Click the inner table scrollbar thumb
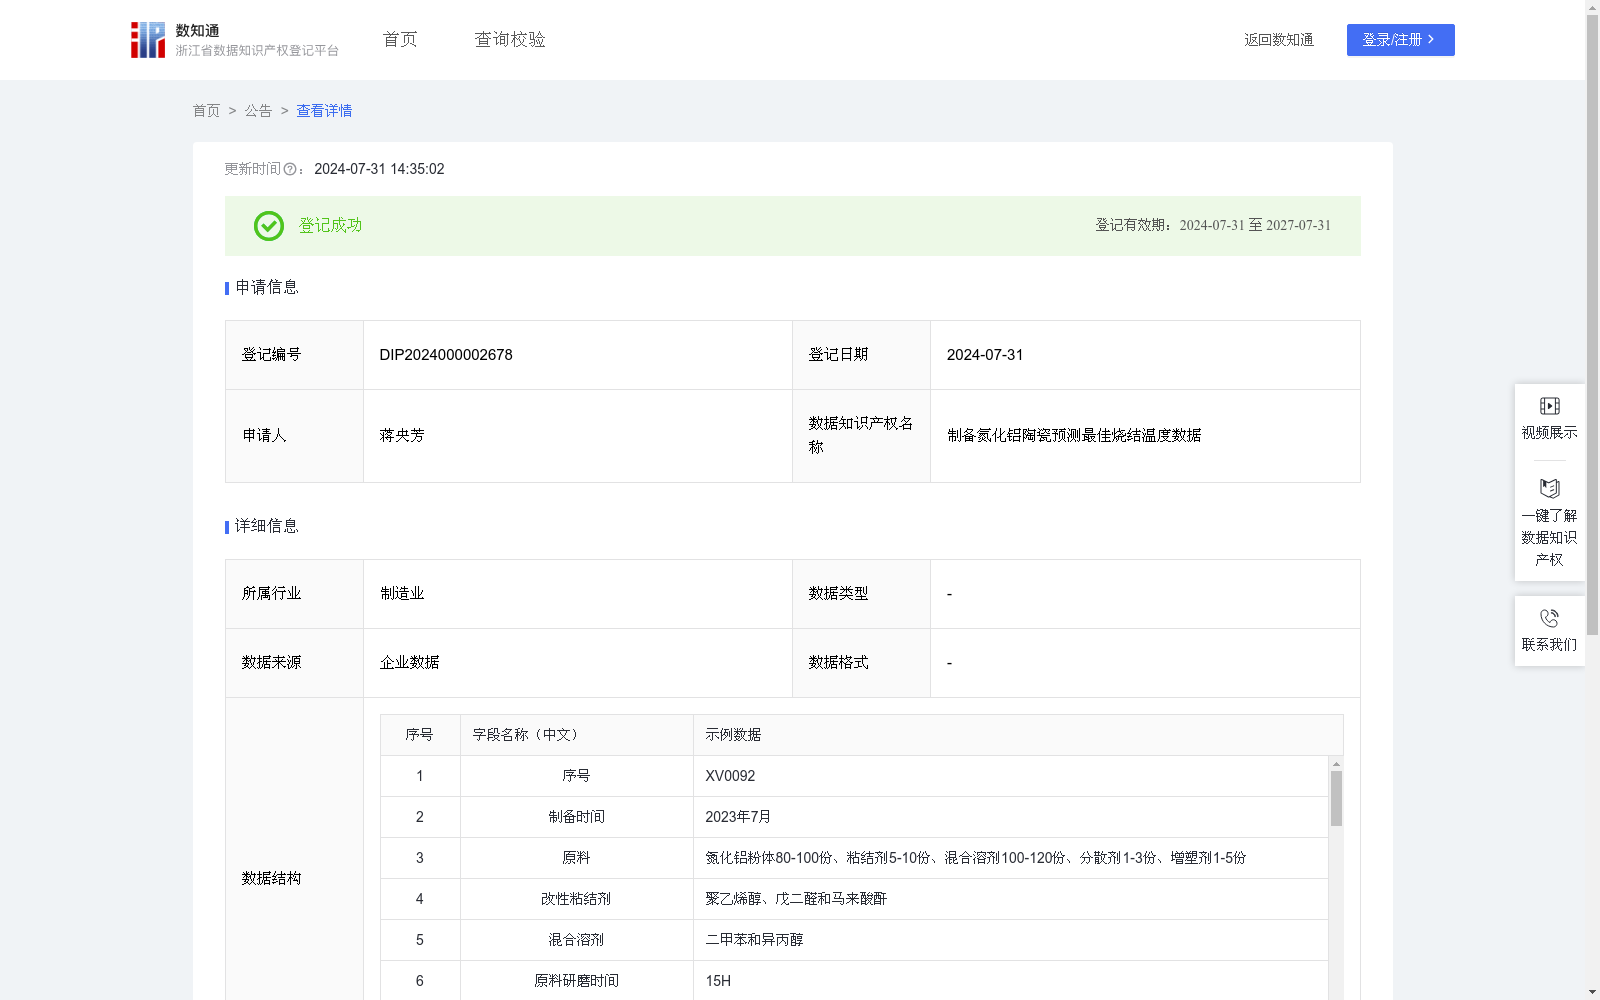 [1336, 798]
